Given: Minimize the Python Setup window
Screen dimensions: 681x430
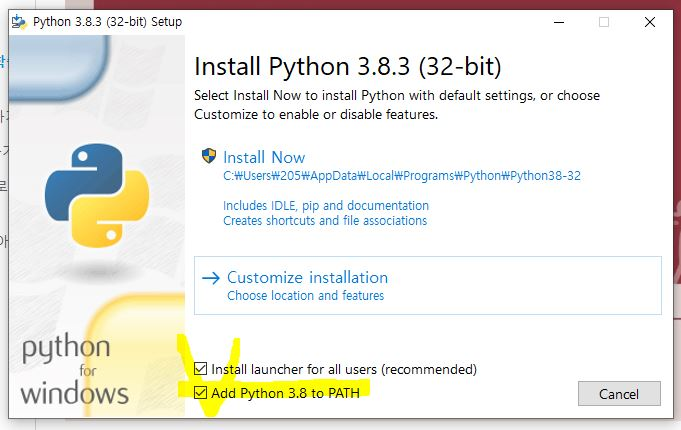Looking at the screenshot, I should pos(559,22).
